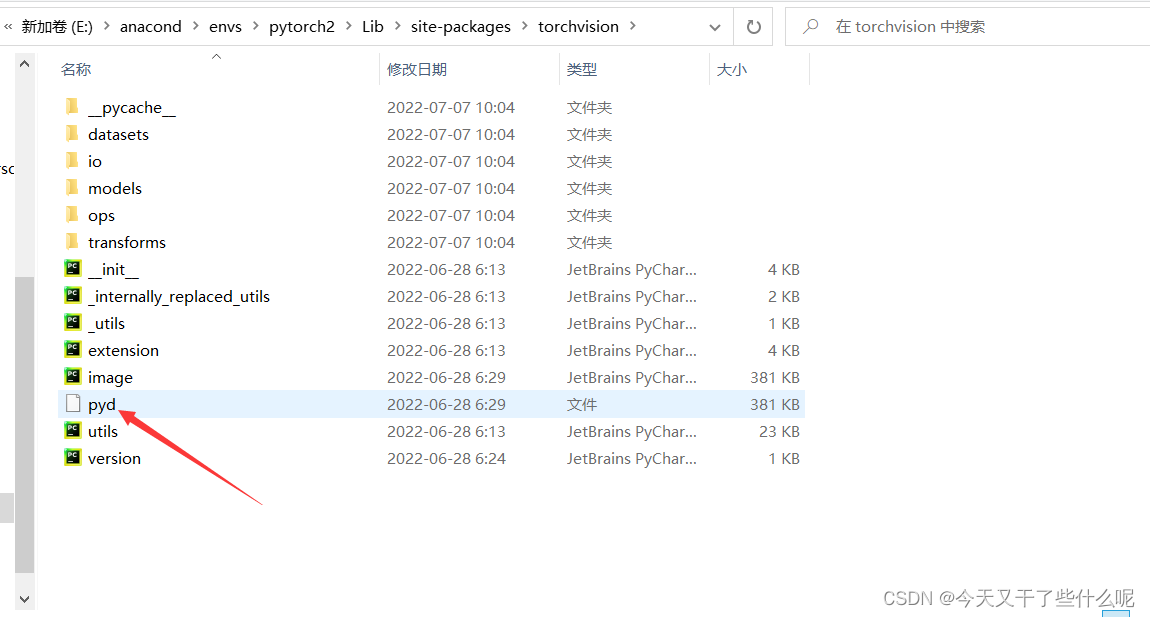Select the _internally_replaced_utils file name

[x=179, y=296]
